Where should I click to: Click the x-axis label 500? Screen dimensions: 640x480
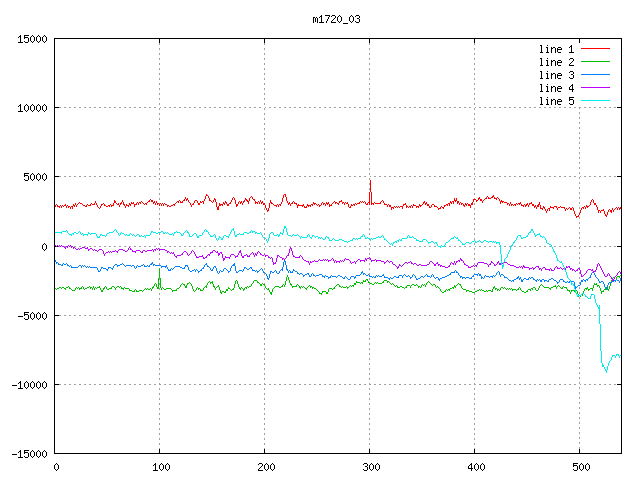pyautogui.click(x=579, y=467)
